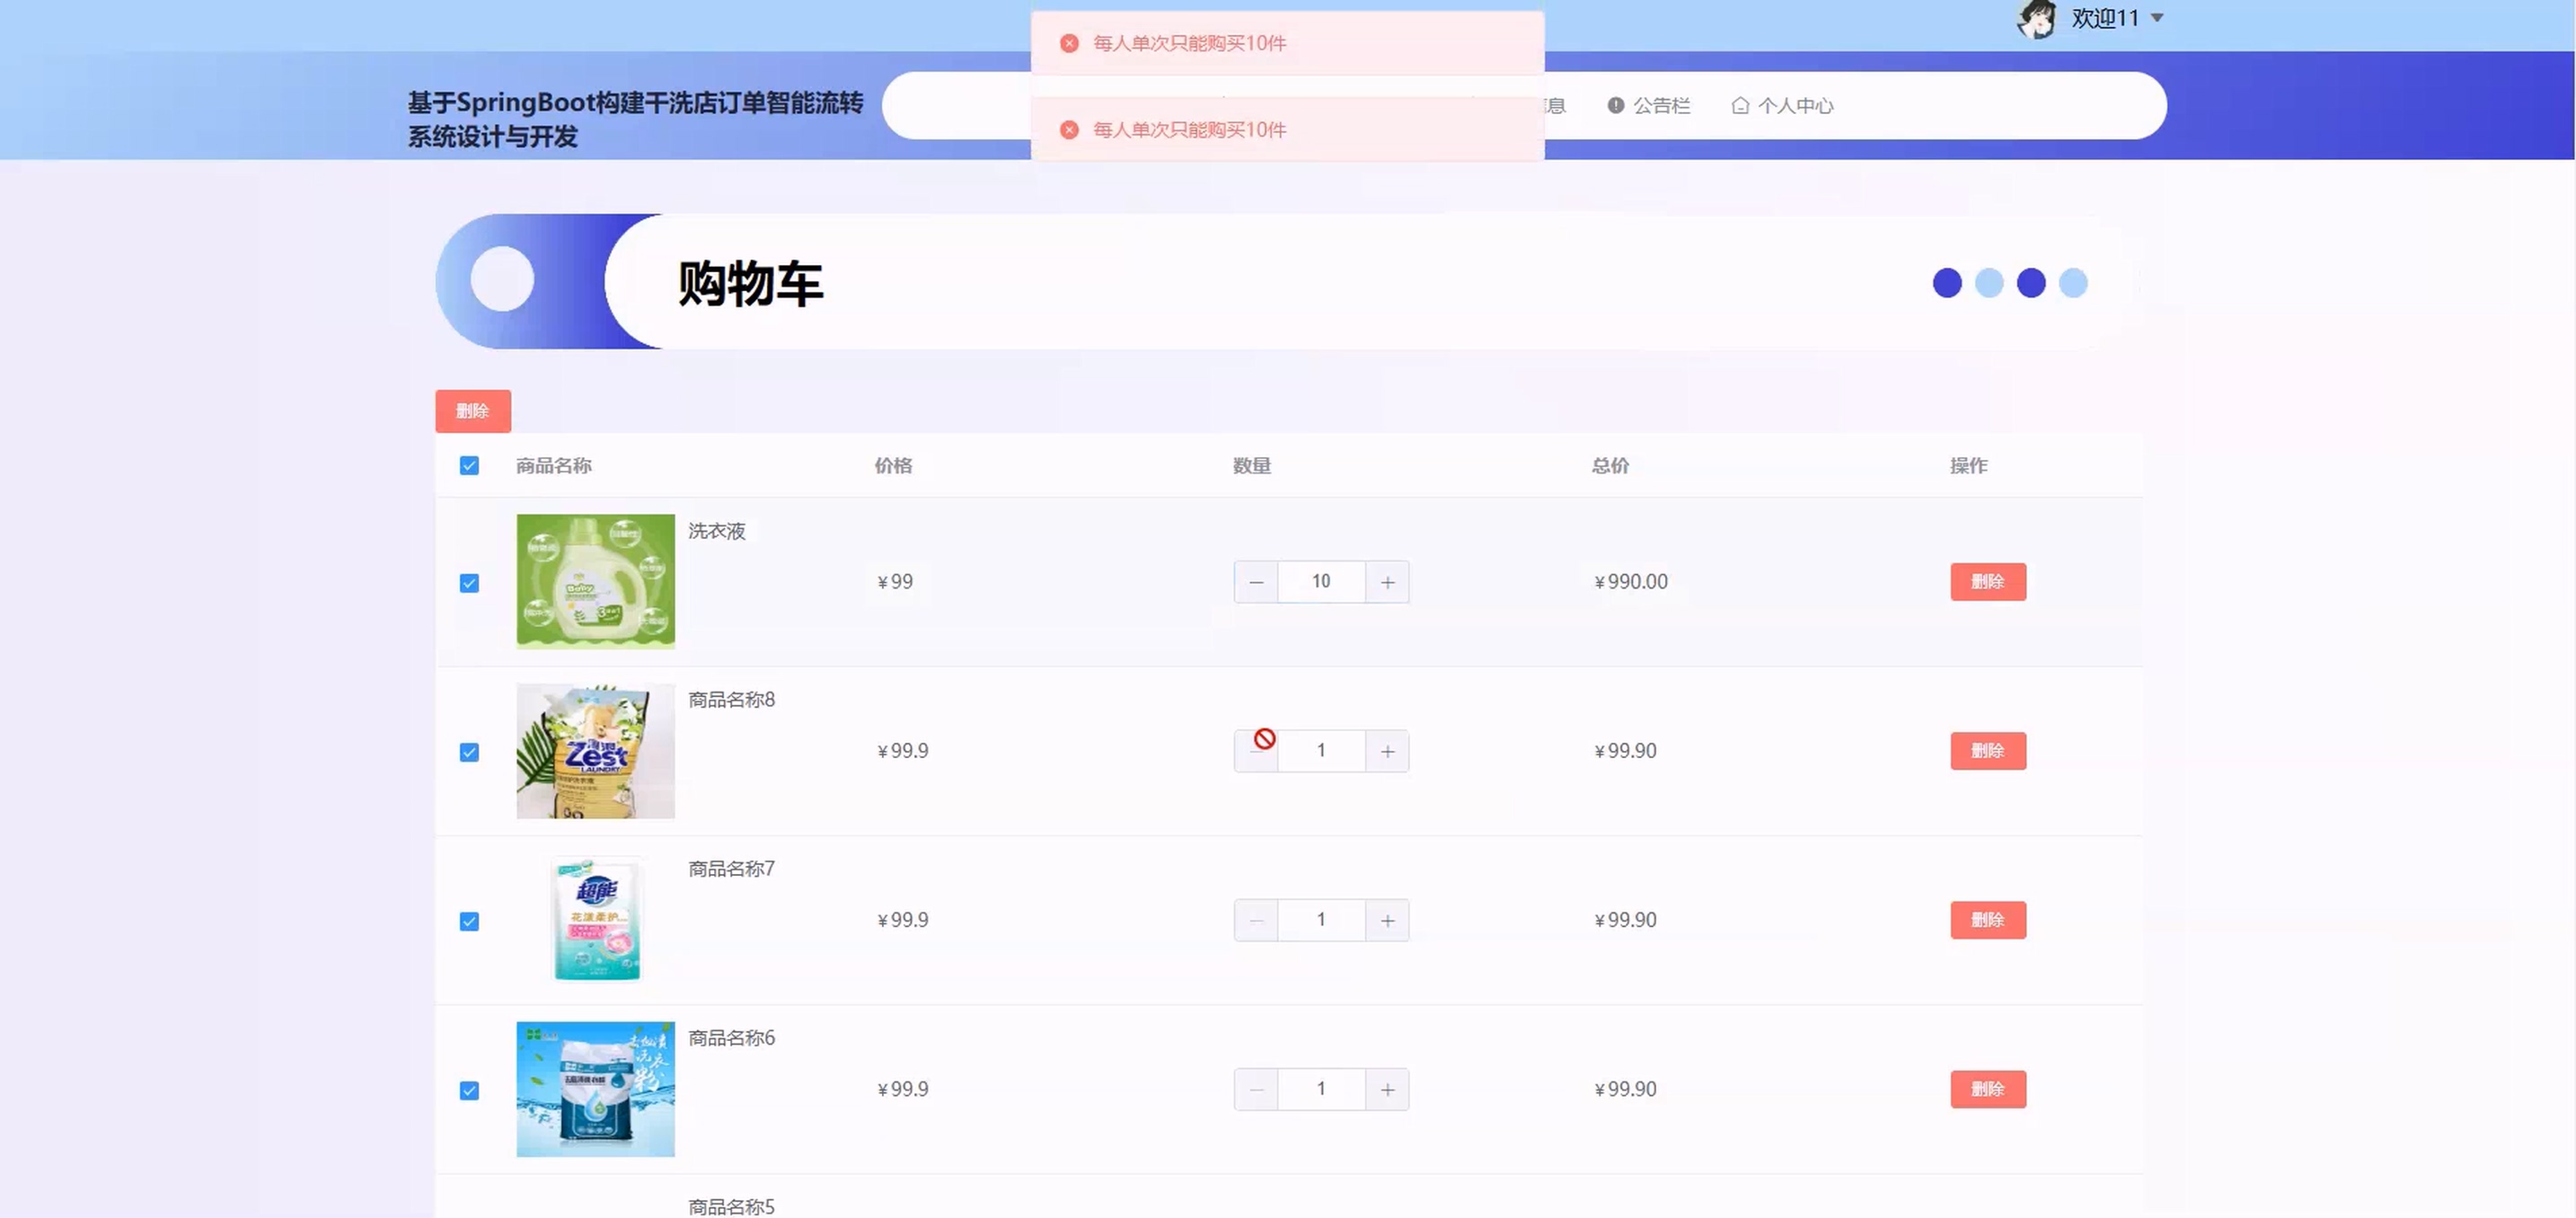
Task: Increase 洗衣液 quantity with plus icon
Action: pyautogui.click(x=1387, y=582)
